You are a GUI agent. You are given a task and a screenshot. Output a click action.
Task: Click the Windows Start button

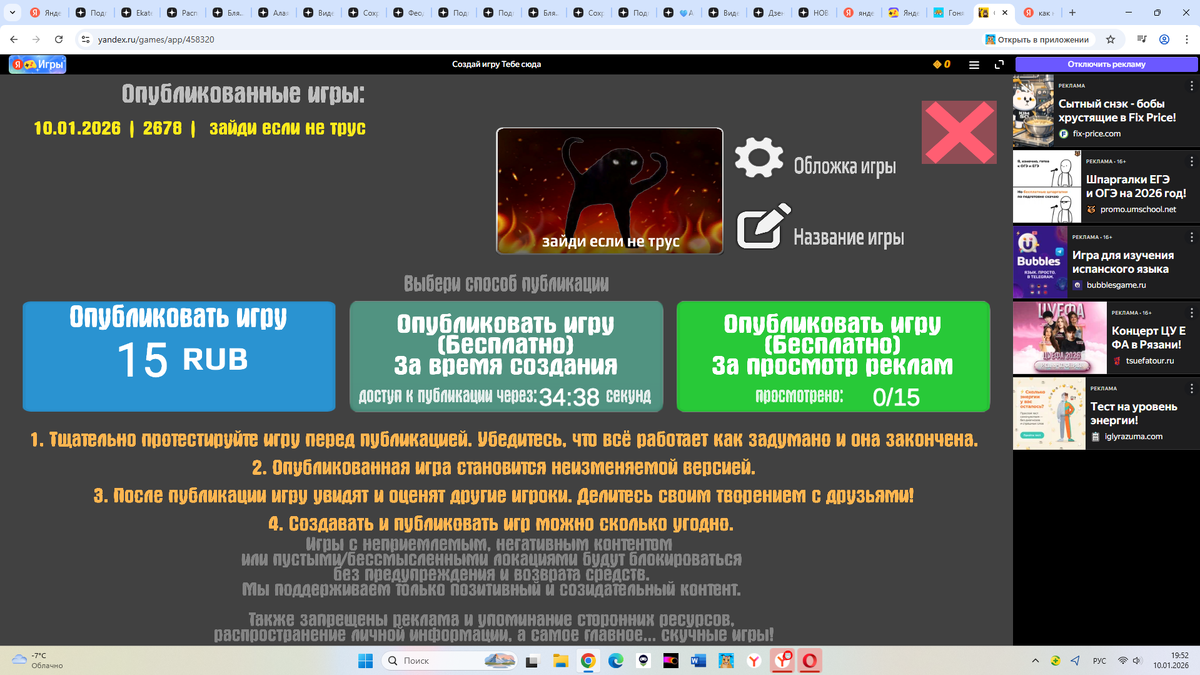(x=364, y=660)
